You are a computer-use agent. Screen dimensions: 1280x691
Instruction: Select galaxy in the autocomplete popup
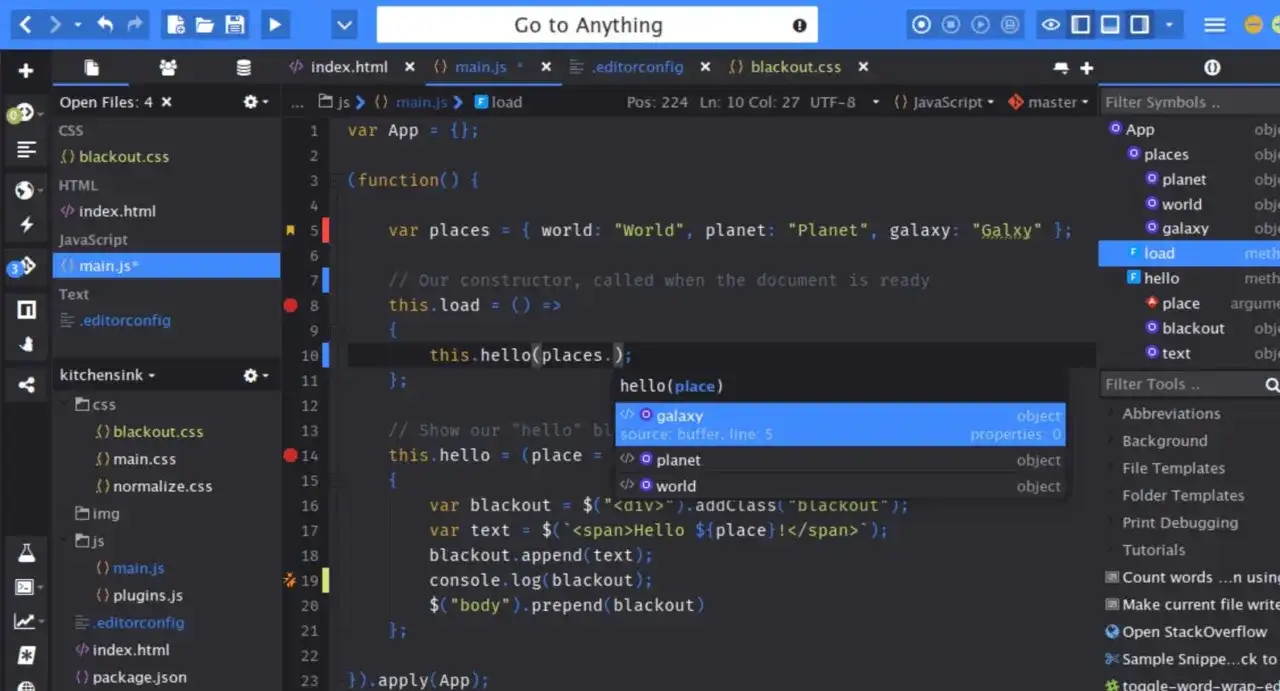680,415
